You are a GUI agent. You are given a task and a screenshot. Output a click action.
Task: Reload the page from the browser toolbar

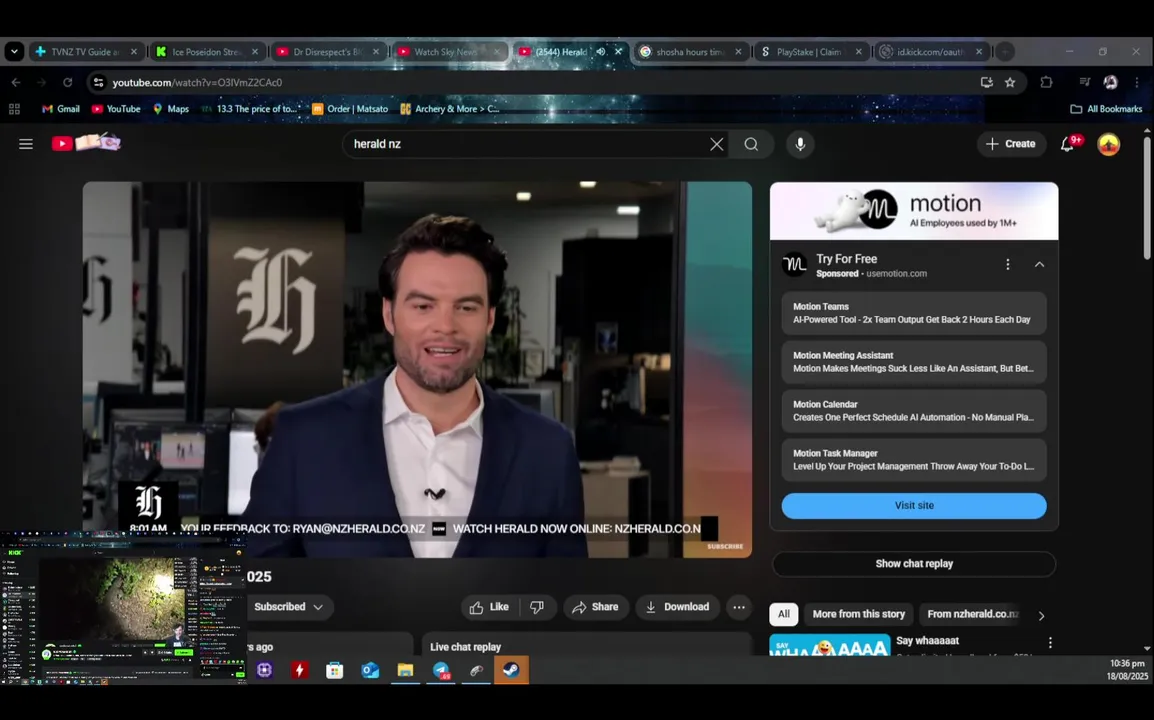[68, 82]
